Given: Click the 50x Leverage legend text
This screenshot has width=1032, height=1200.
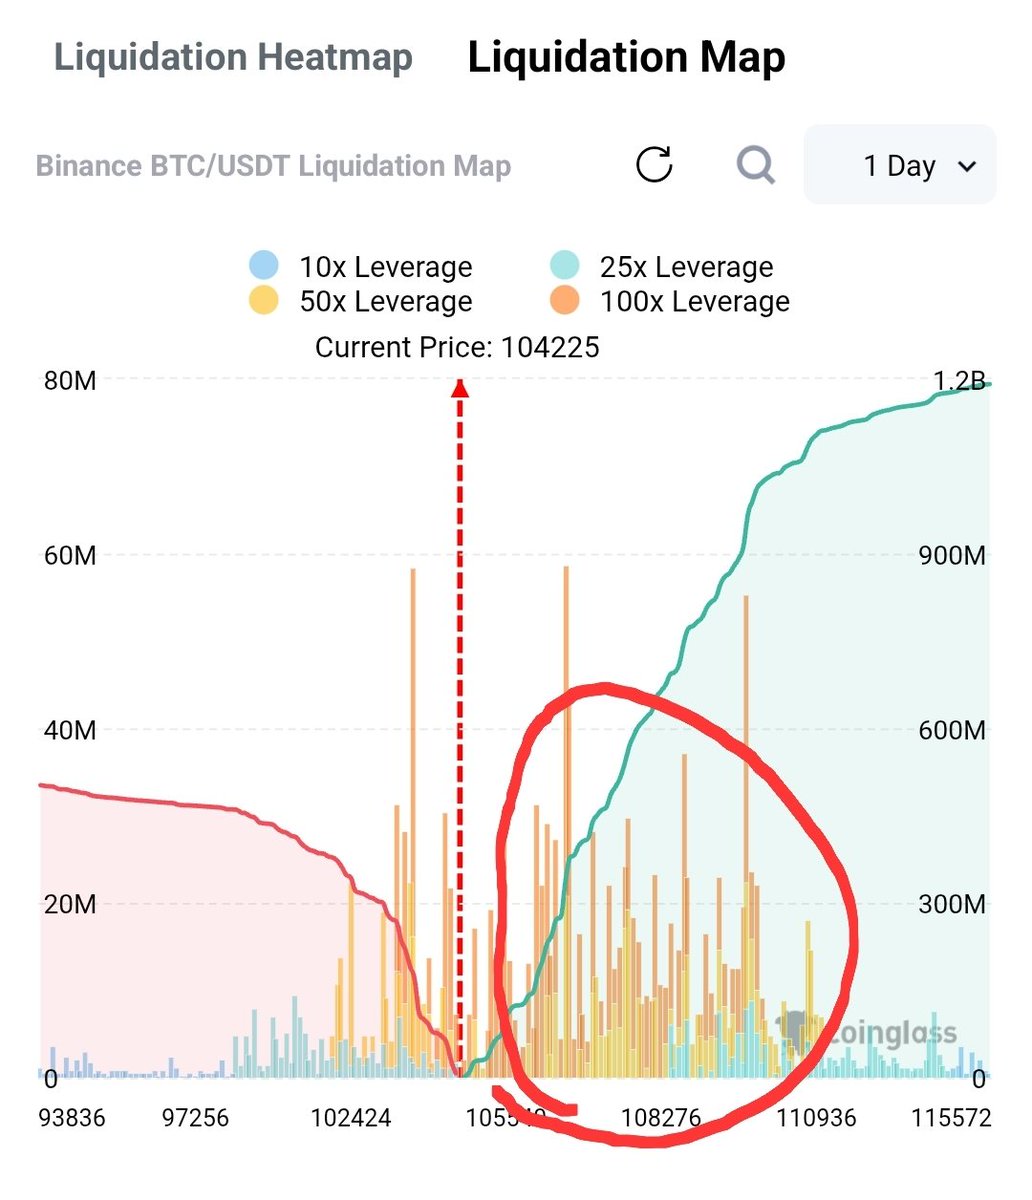Looking at the screenshot, I should 386,301.
